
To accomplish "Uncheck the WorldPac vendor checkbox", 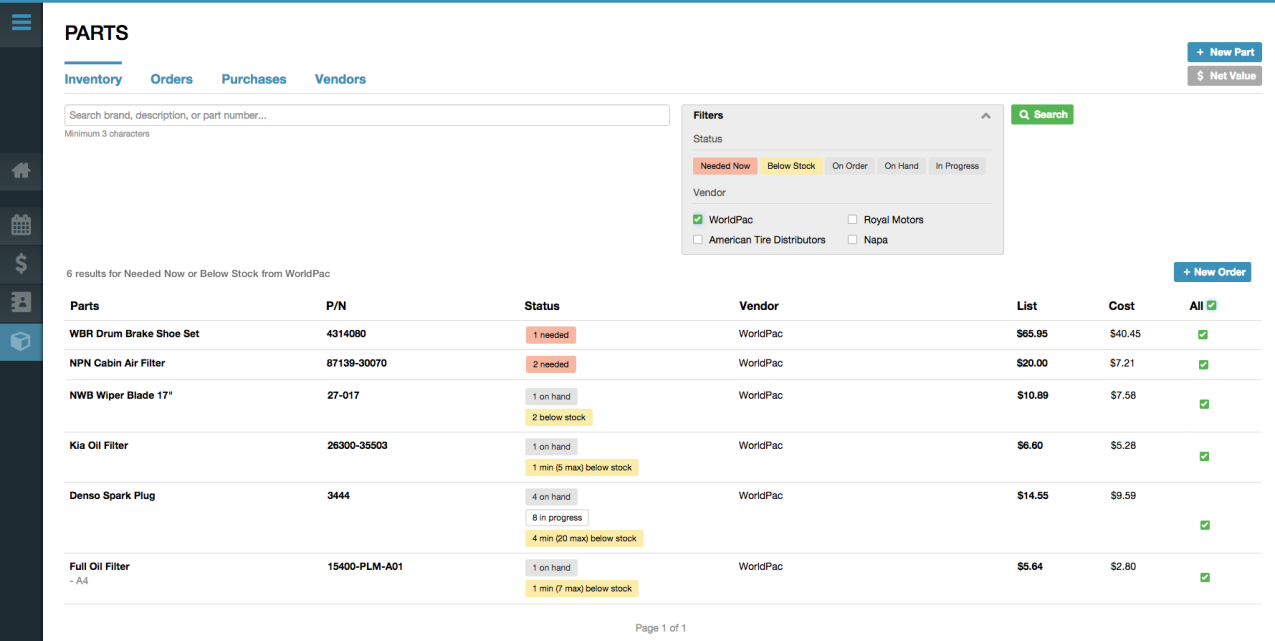I will tap(698, 220).
